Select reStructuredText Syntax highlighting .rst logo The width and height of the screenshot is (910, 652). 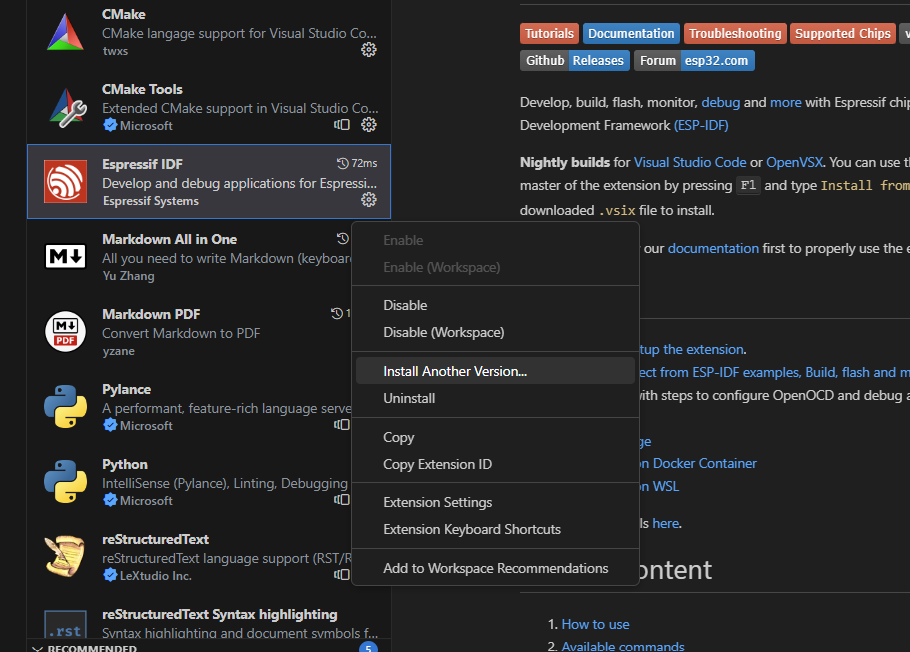point(66,624)
